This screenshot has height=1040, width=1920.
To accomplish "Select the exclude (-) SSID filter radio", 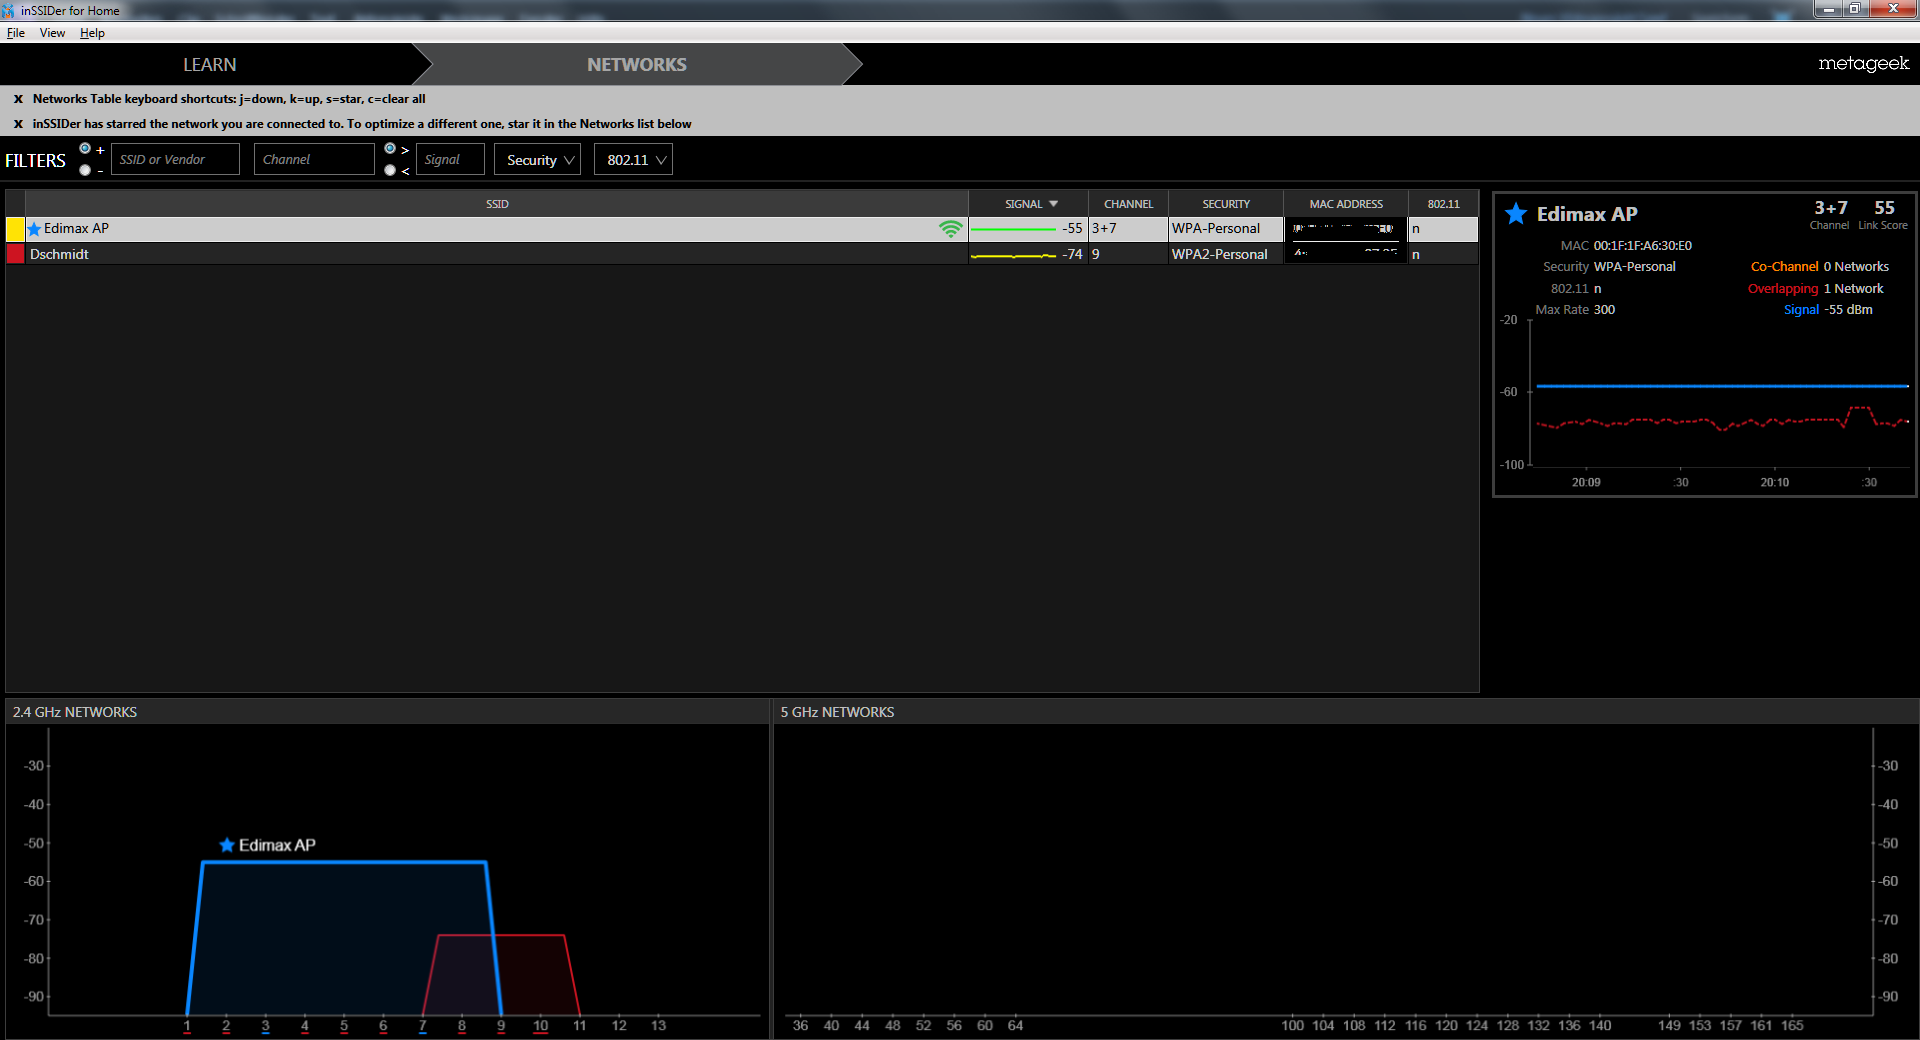I will pyautogui.click(x=85, y=170).
